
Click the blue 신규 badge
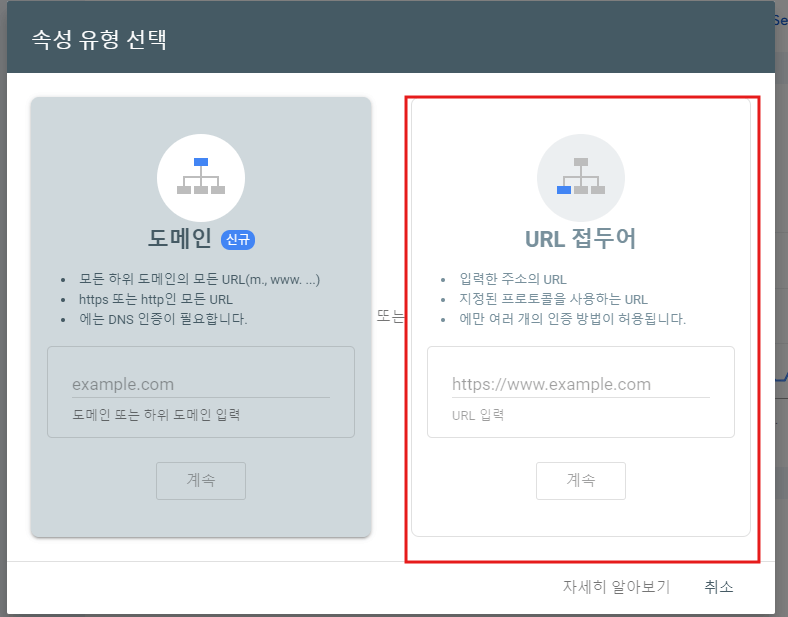[238, 239]
